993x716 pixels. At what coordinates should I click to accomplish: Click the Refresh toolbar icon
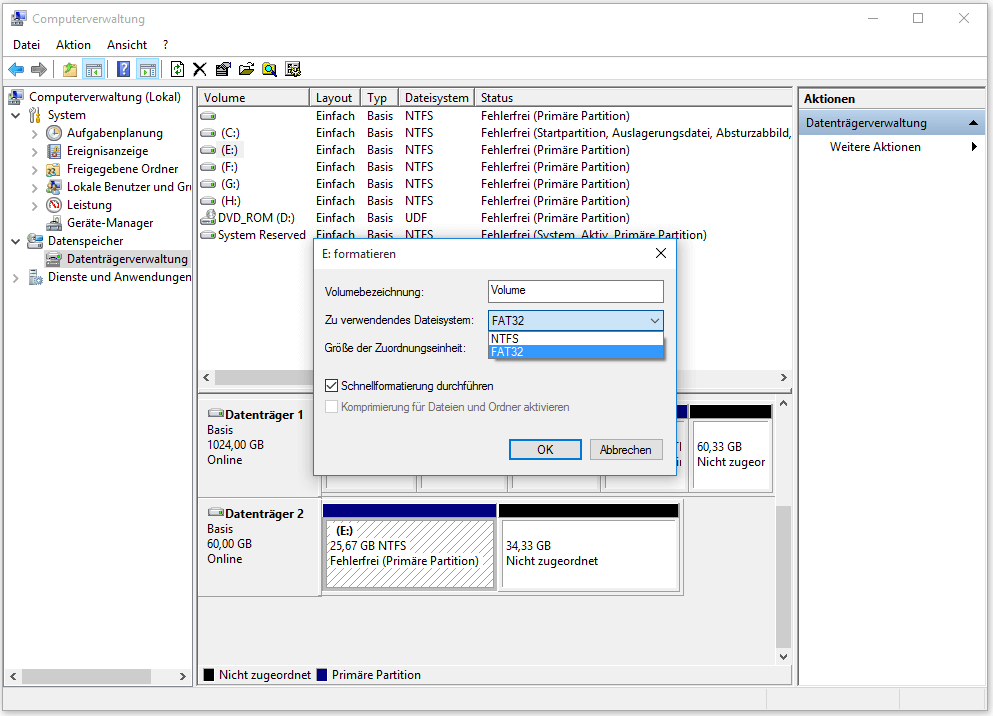pyautogui.click(x=177, y=70)
